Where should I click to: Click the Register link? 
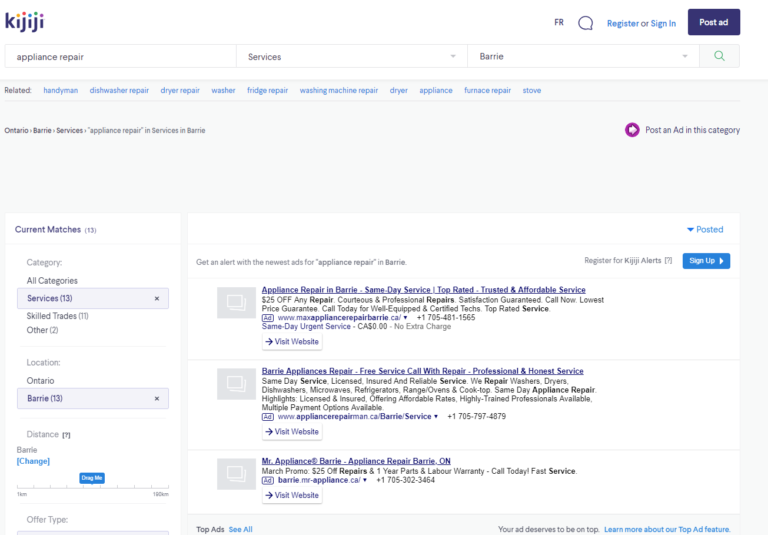point(623,23)
